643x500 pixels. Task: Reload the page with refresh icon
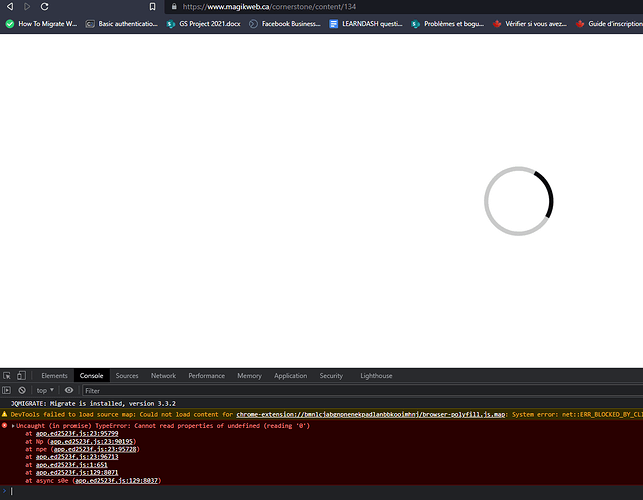coord(45,6)
